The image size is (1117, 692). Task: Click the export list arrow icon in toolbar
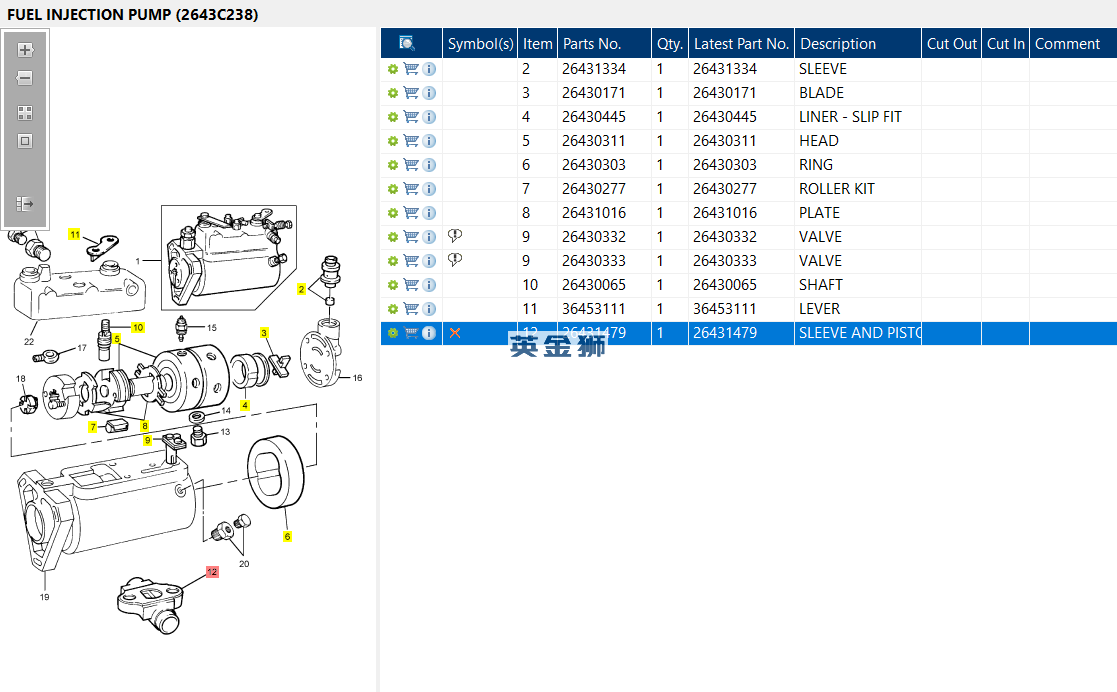[25, 204]
